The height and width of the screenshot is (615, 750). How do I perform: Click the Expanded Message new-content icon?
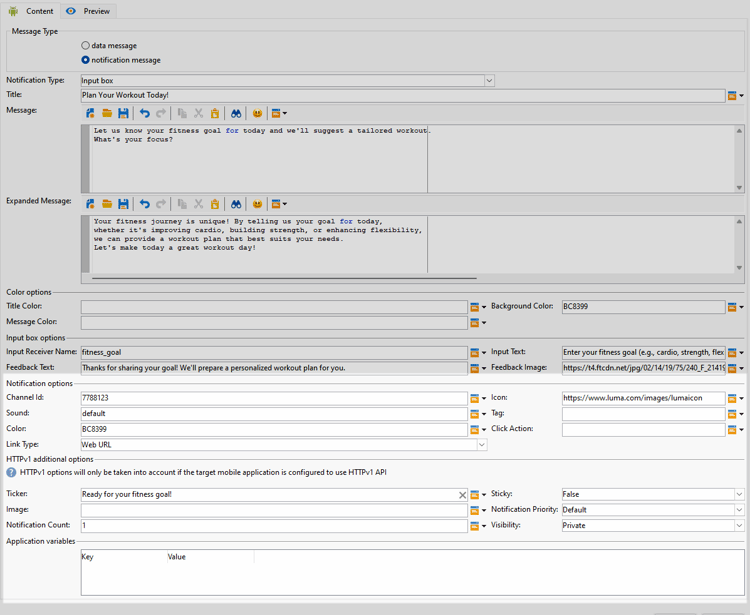pyautogui.click(x=90, y=204)
